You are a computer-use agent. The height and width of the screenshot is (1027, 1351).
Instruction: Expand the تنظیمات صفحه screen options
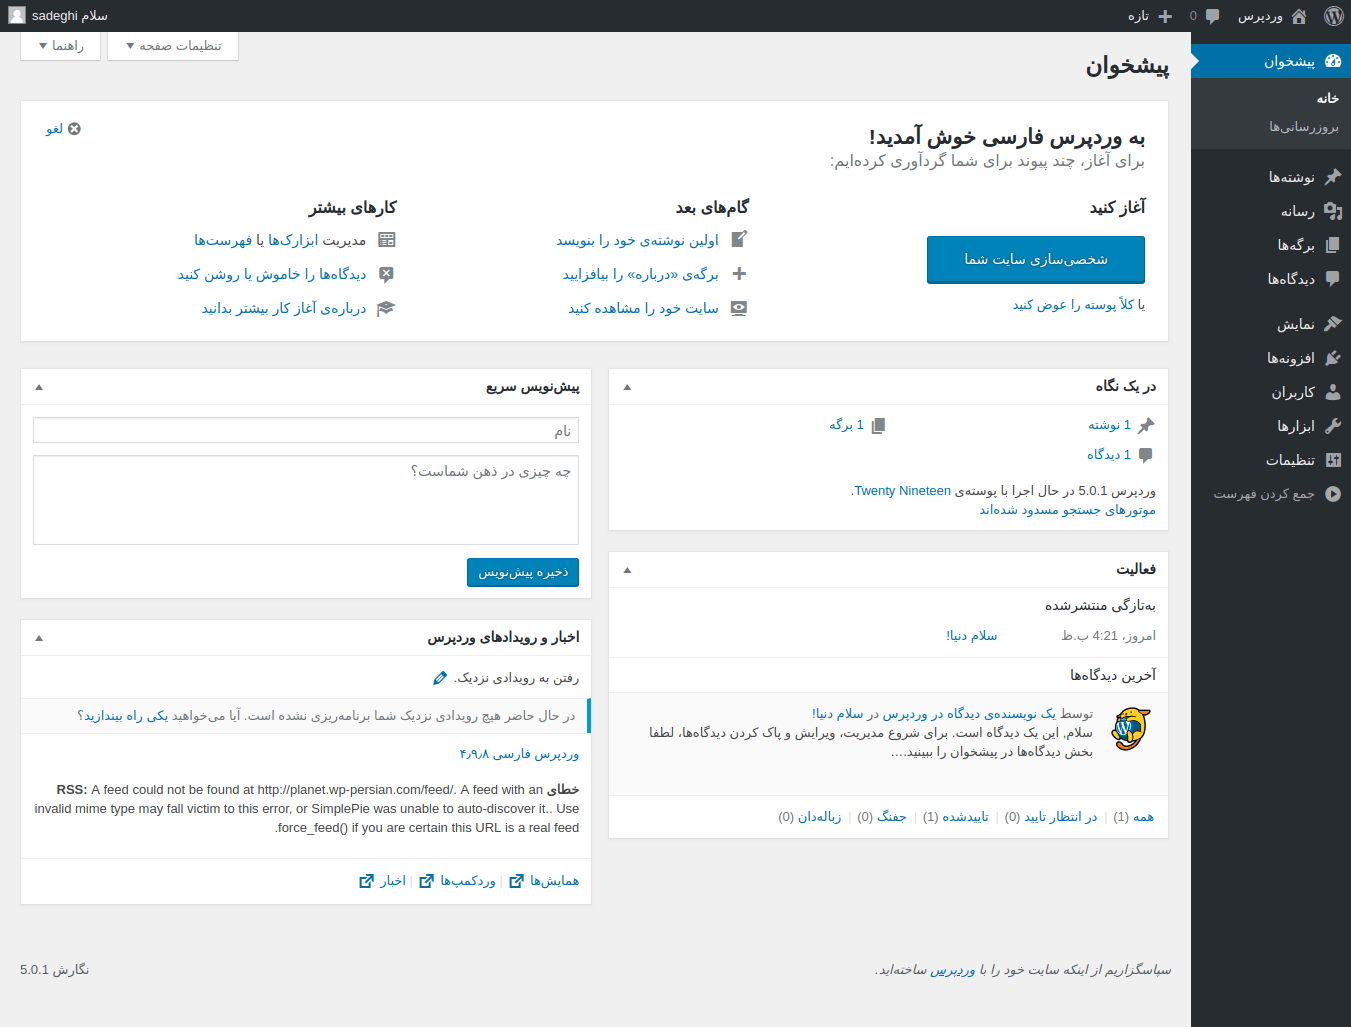coord(173,46)
